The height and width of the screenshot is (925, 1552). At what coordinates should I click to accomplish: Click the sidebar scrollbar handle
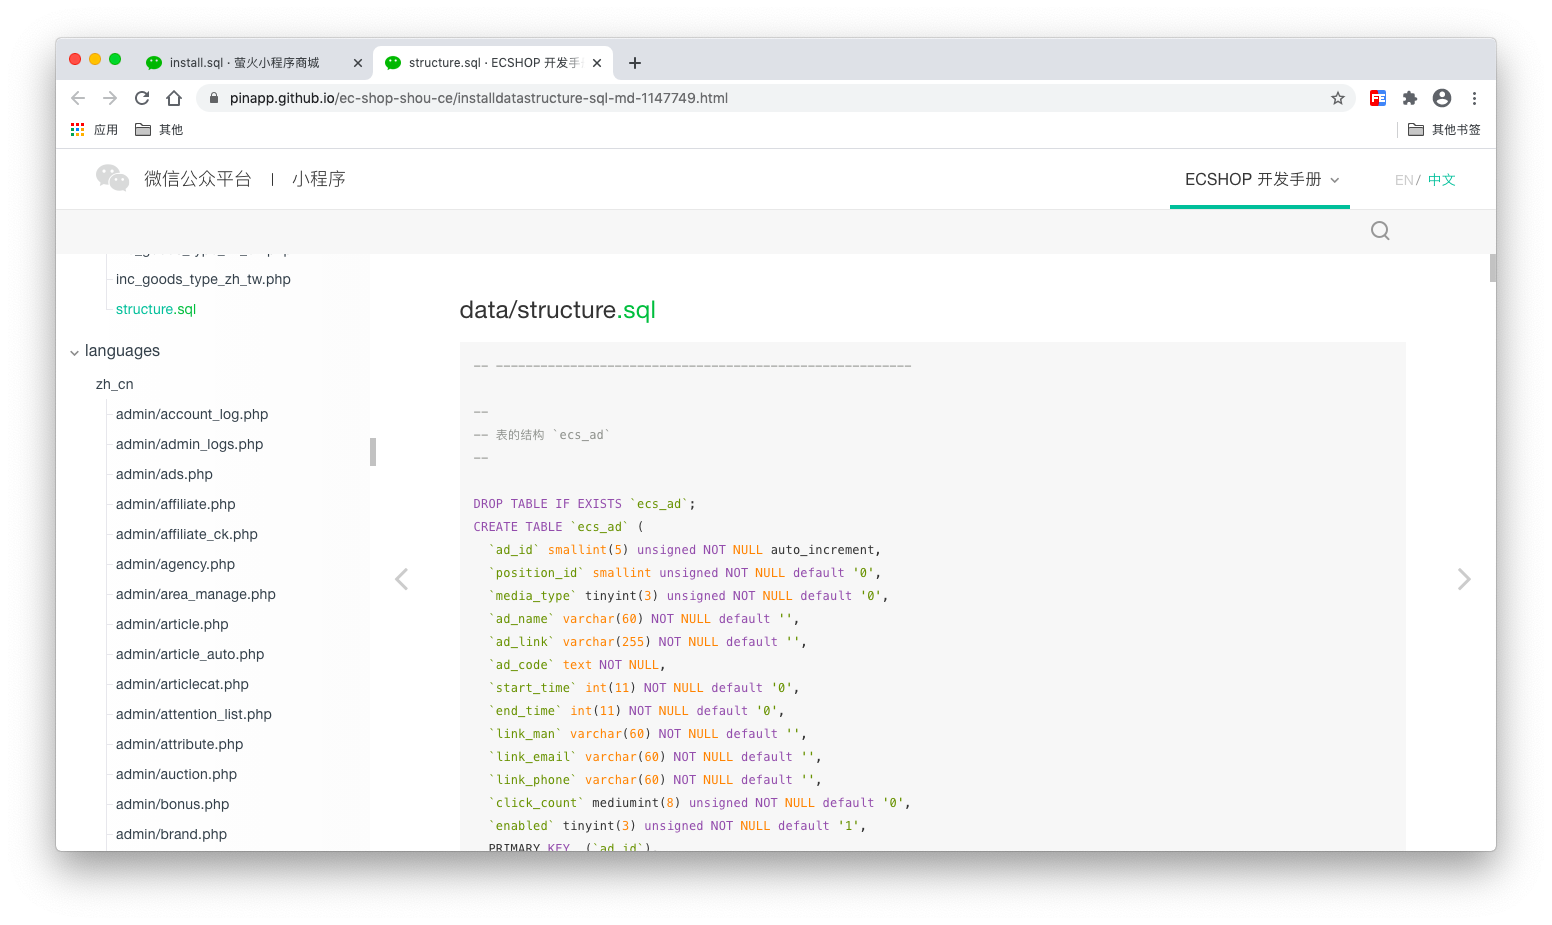373,452
